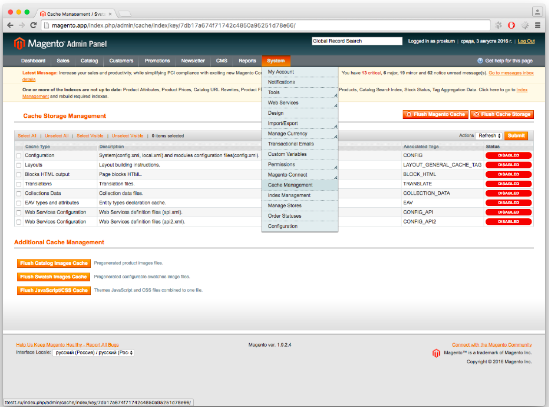Click Go to messages inbox link
Image resolution: width=549 pixels, height=407 pixels.
[x=511, y=73]
